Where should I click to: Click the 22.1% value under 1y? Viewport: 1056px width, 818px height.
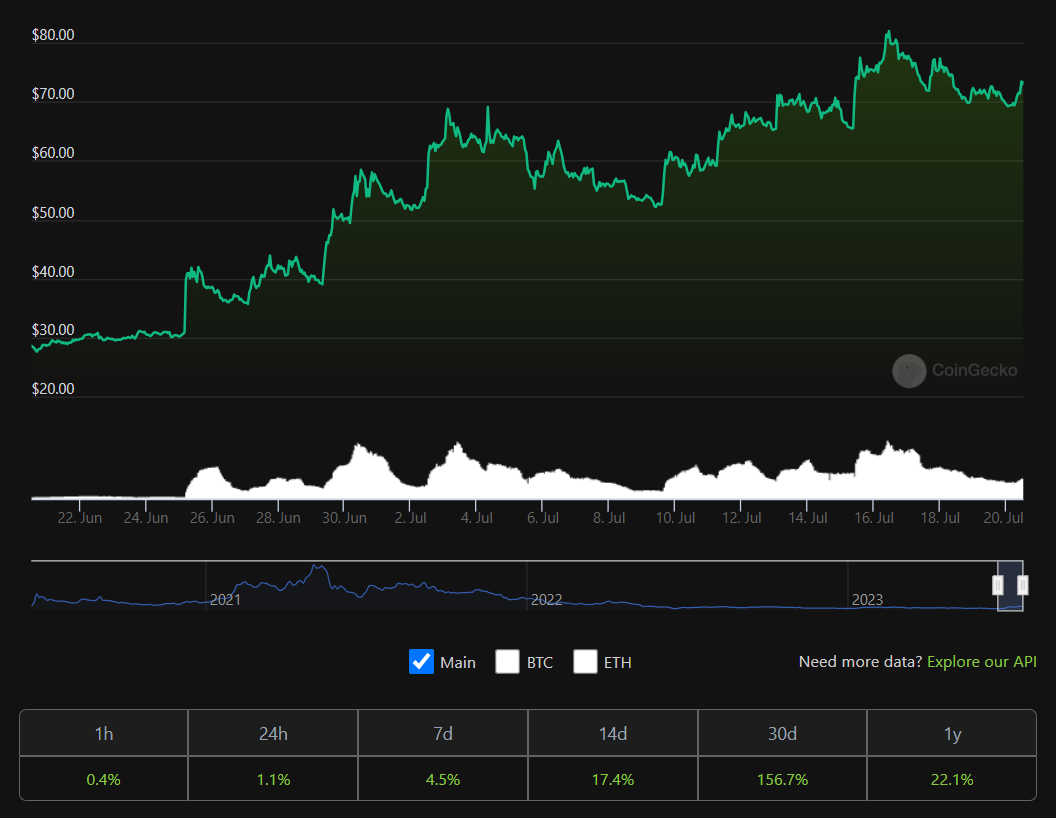pyautogui.click(x=952, y=780)
